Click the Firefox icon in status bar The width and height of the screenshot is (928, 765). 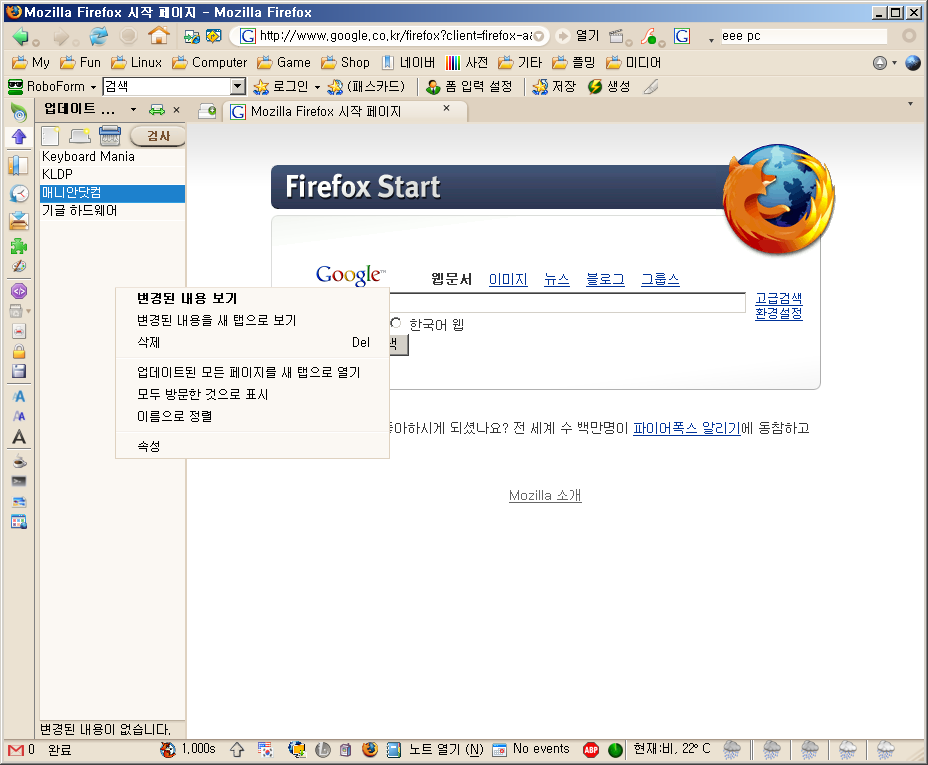pyautogui.click(x=370, y=750)
